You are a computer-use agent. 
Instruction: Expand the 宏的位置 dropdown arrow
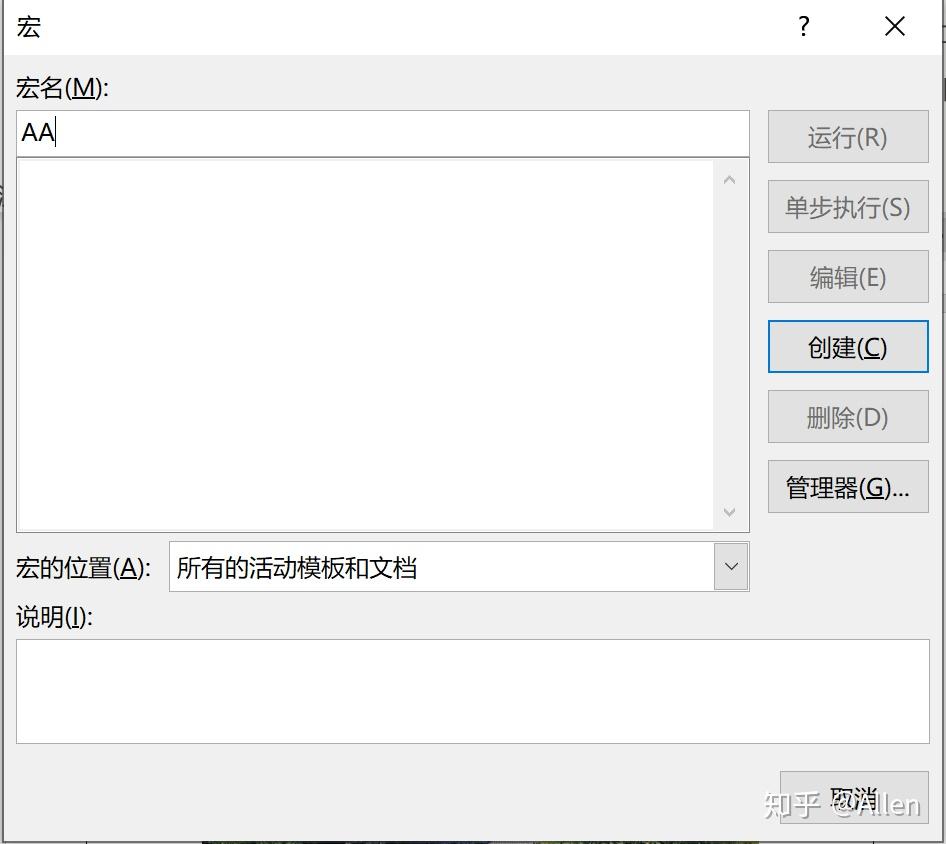coord(731,566)
